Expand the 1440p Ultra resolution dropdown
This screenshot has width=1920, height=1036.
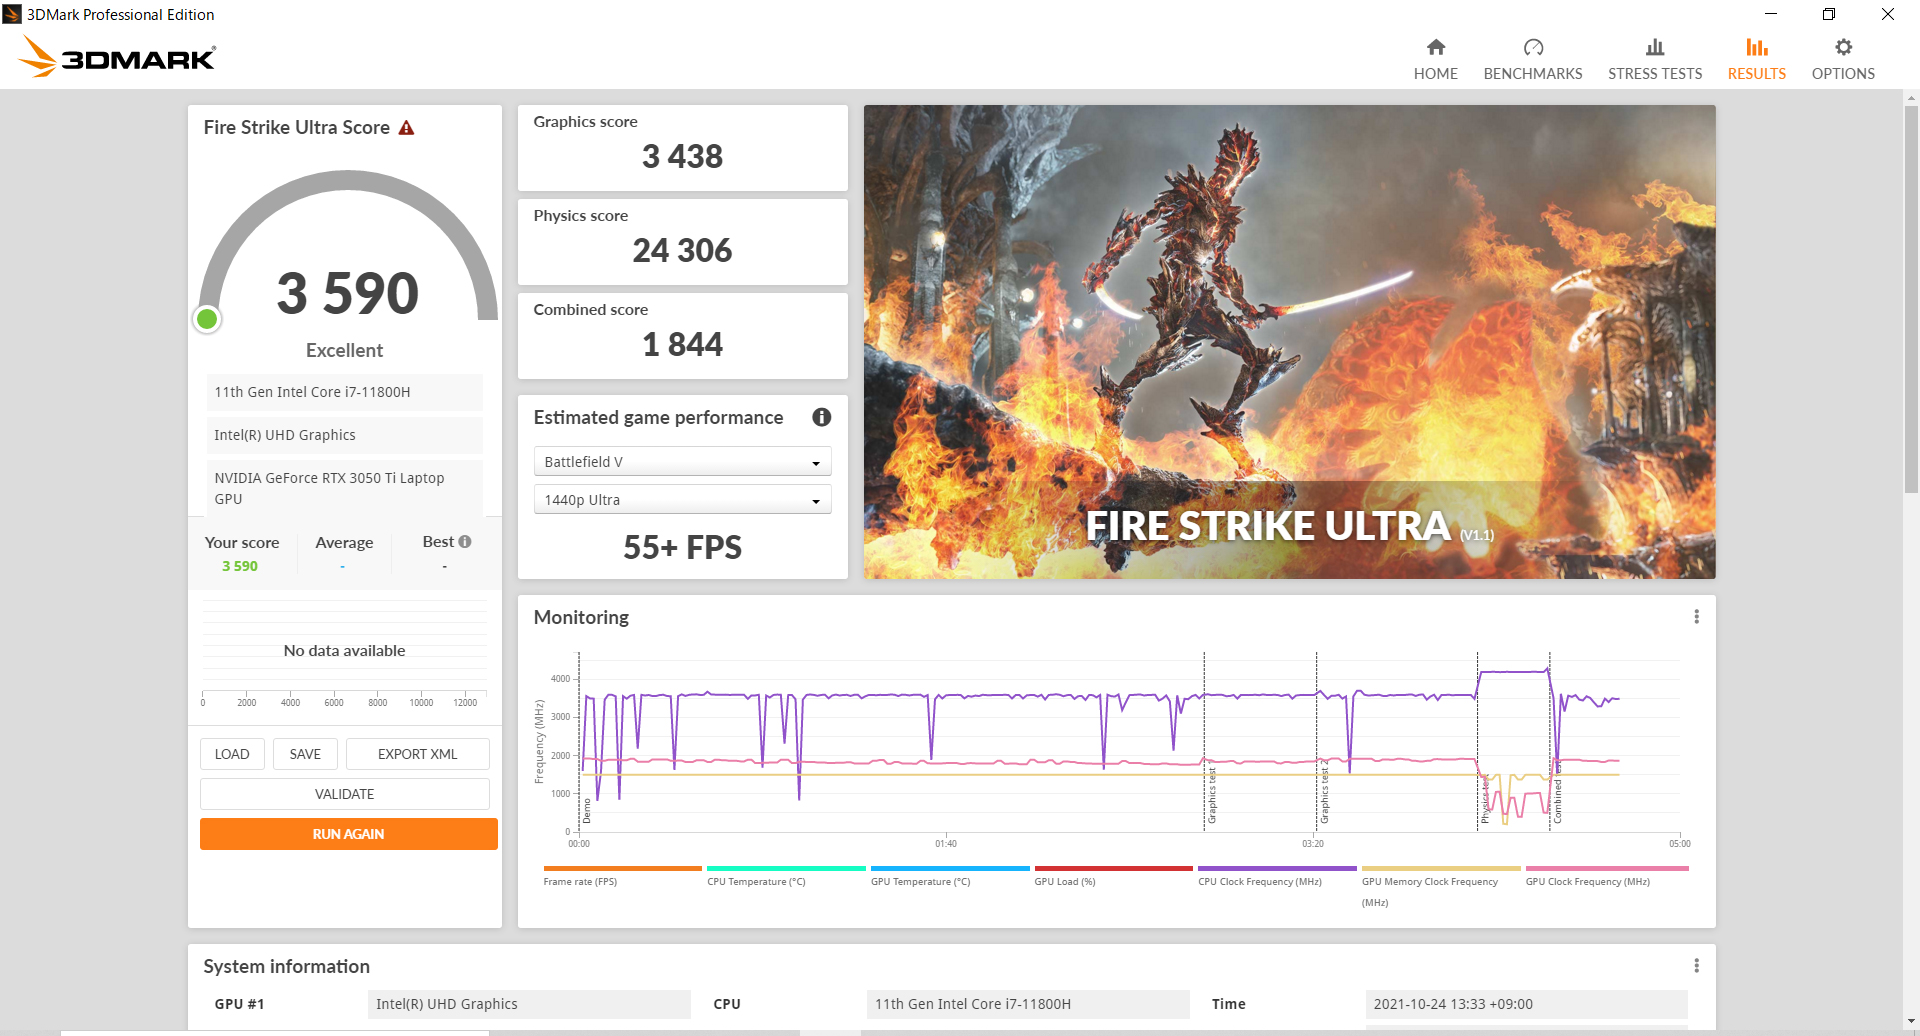pyautogui.click(x=682, y=499)
